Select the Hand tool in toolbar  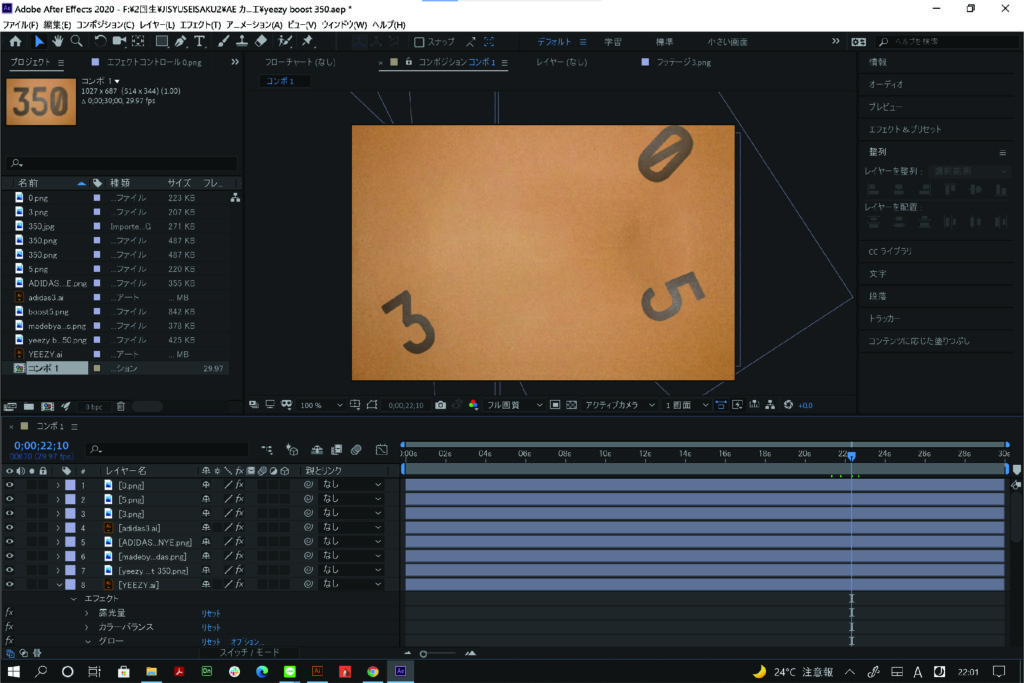pyautogui.click(x=58, y=41)
